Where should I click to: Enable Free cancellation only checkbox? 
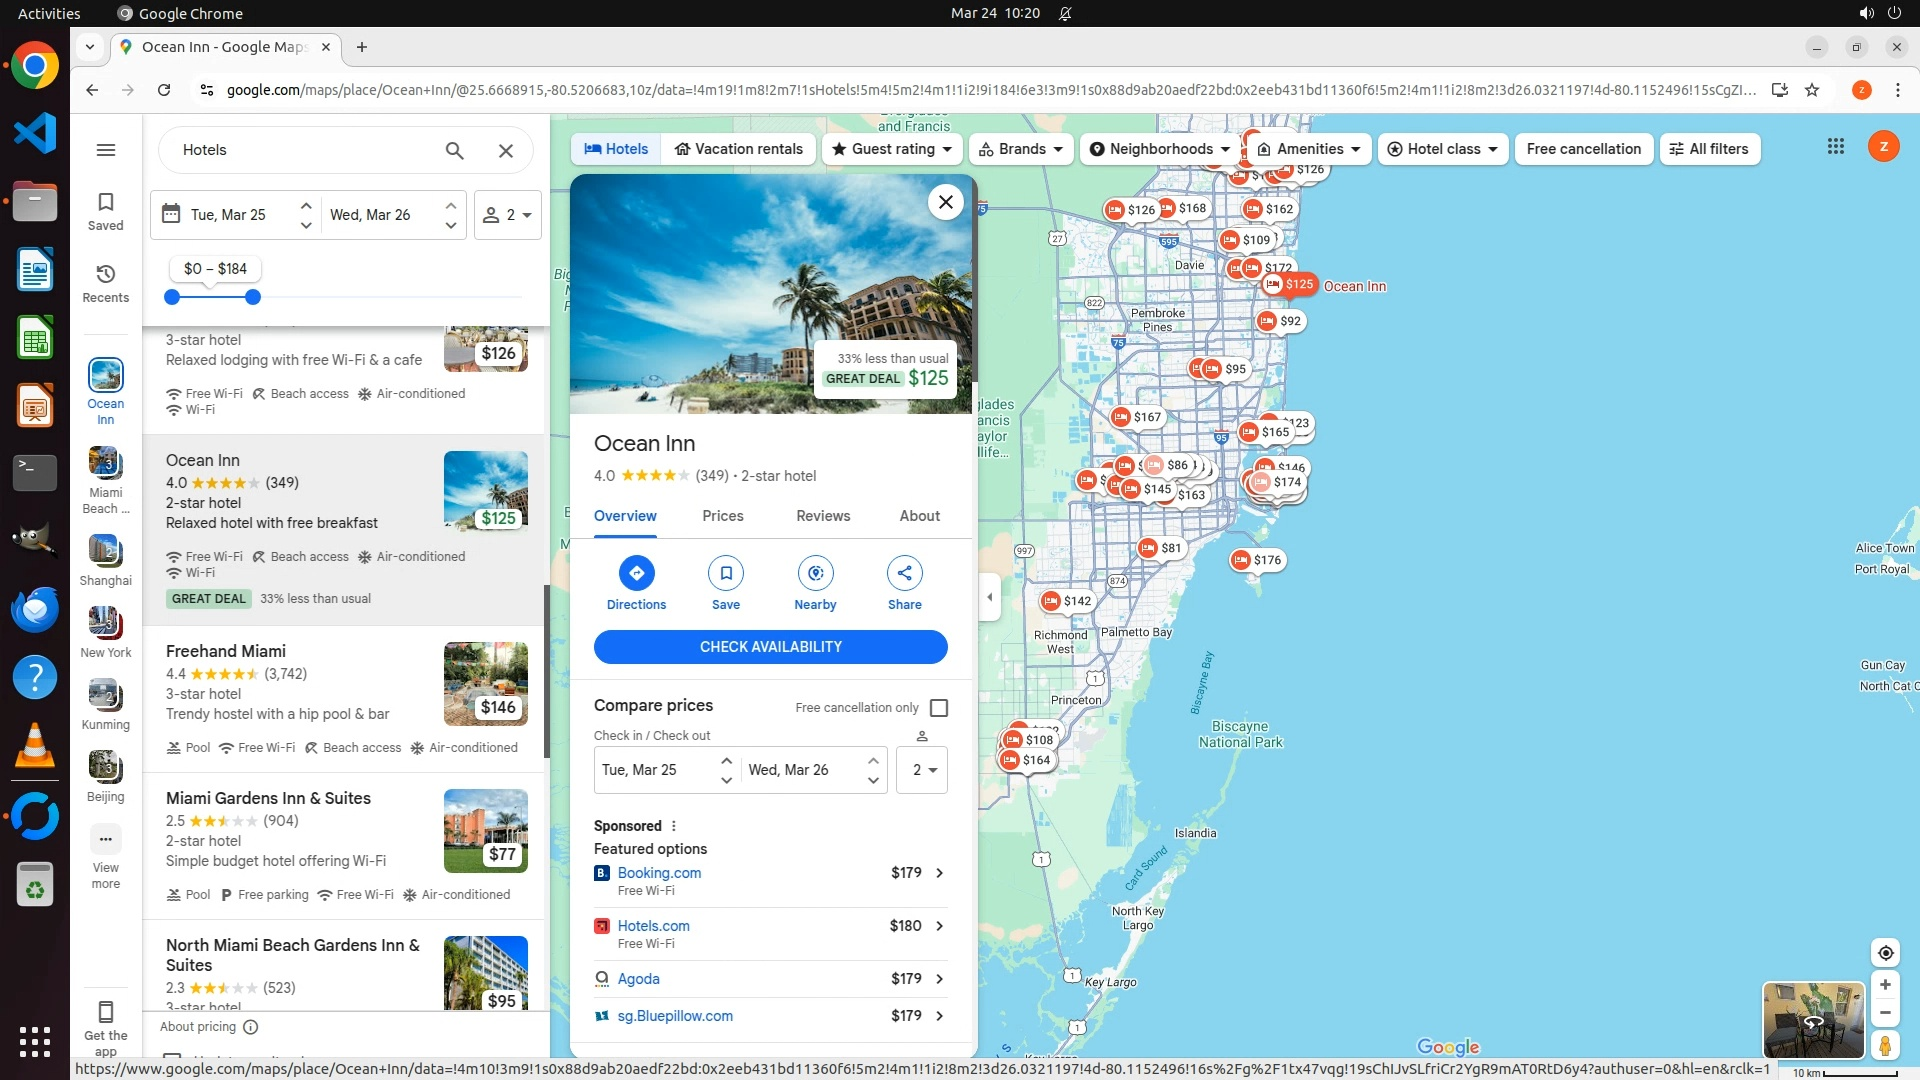point(938,708)
